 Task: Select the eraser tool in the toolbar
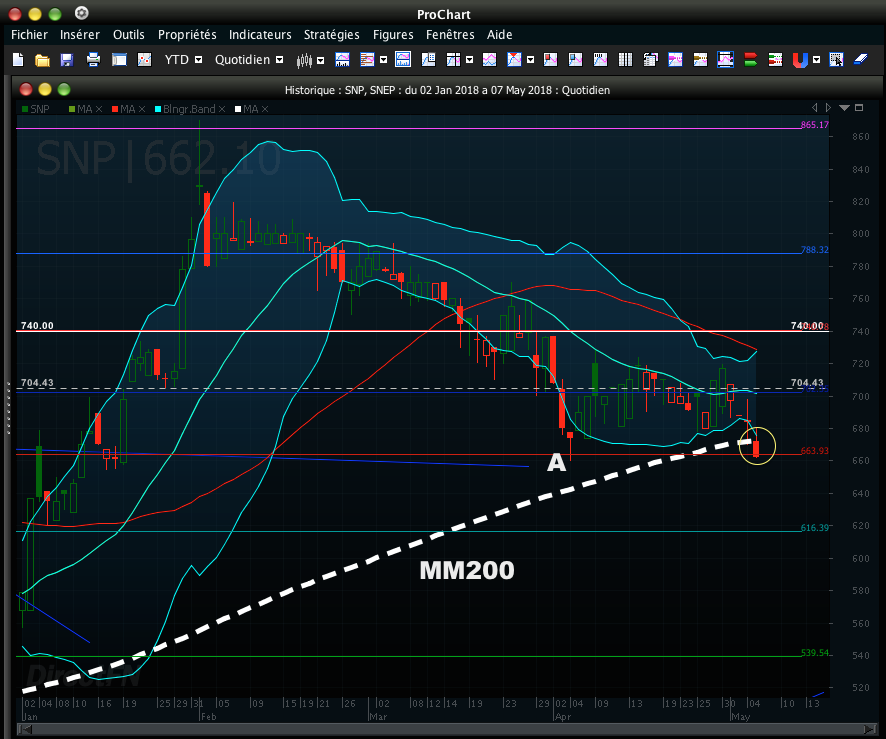(x=861, y=59)
